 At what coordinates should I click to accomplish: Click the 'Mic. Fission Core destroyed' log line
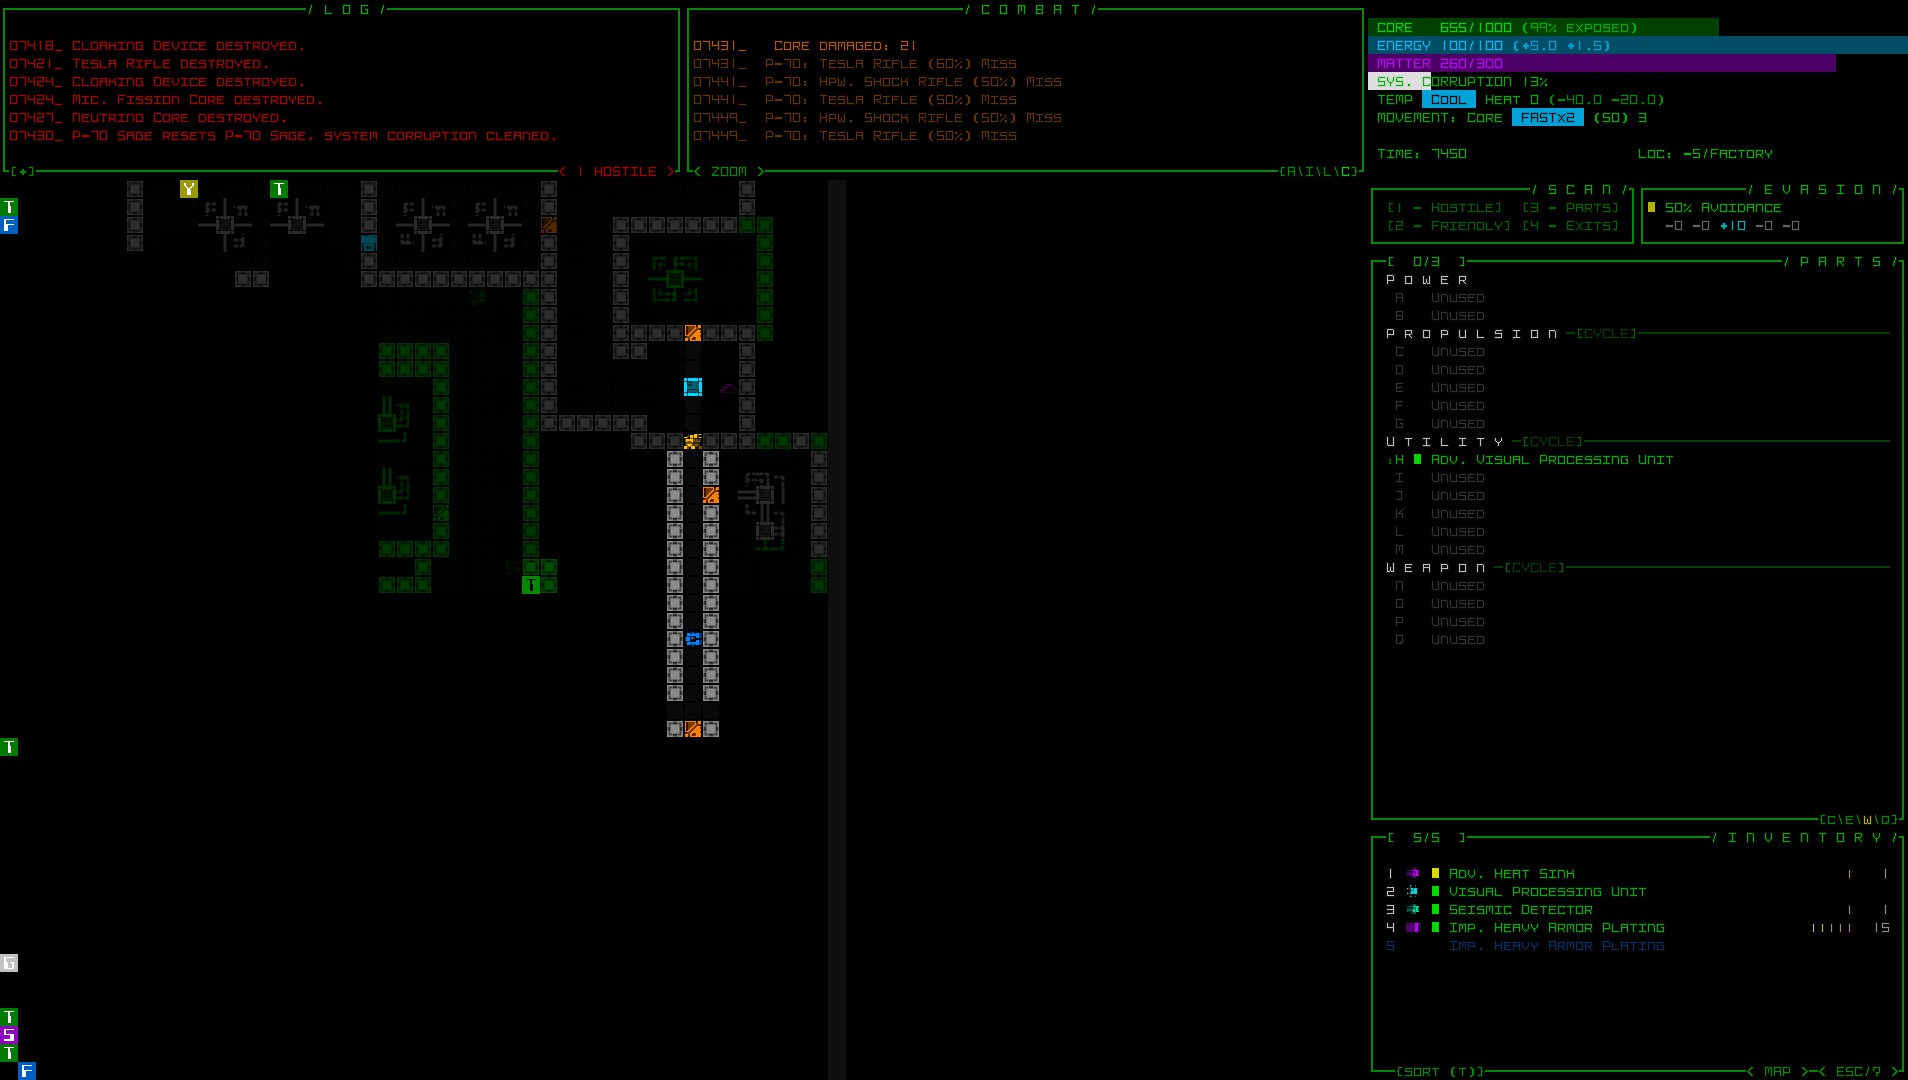pyautogui.click(x=166, y=100)
